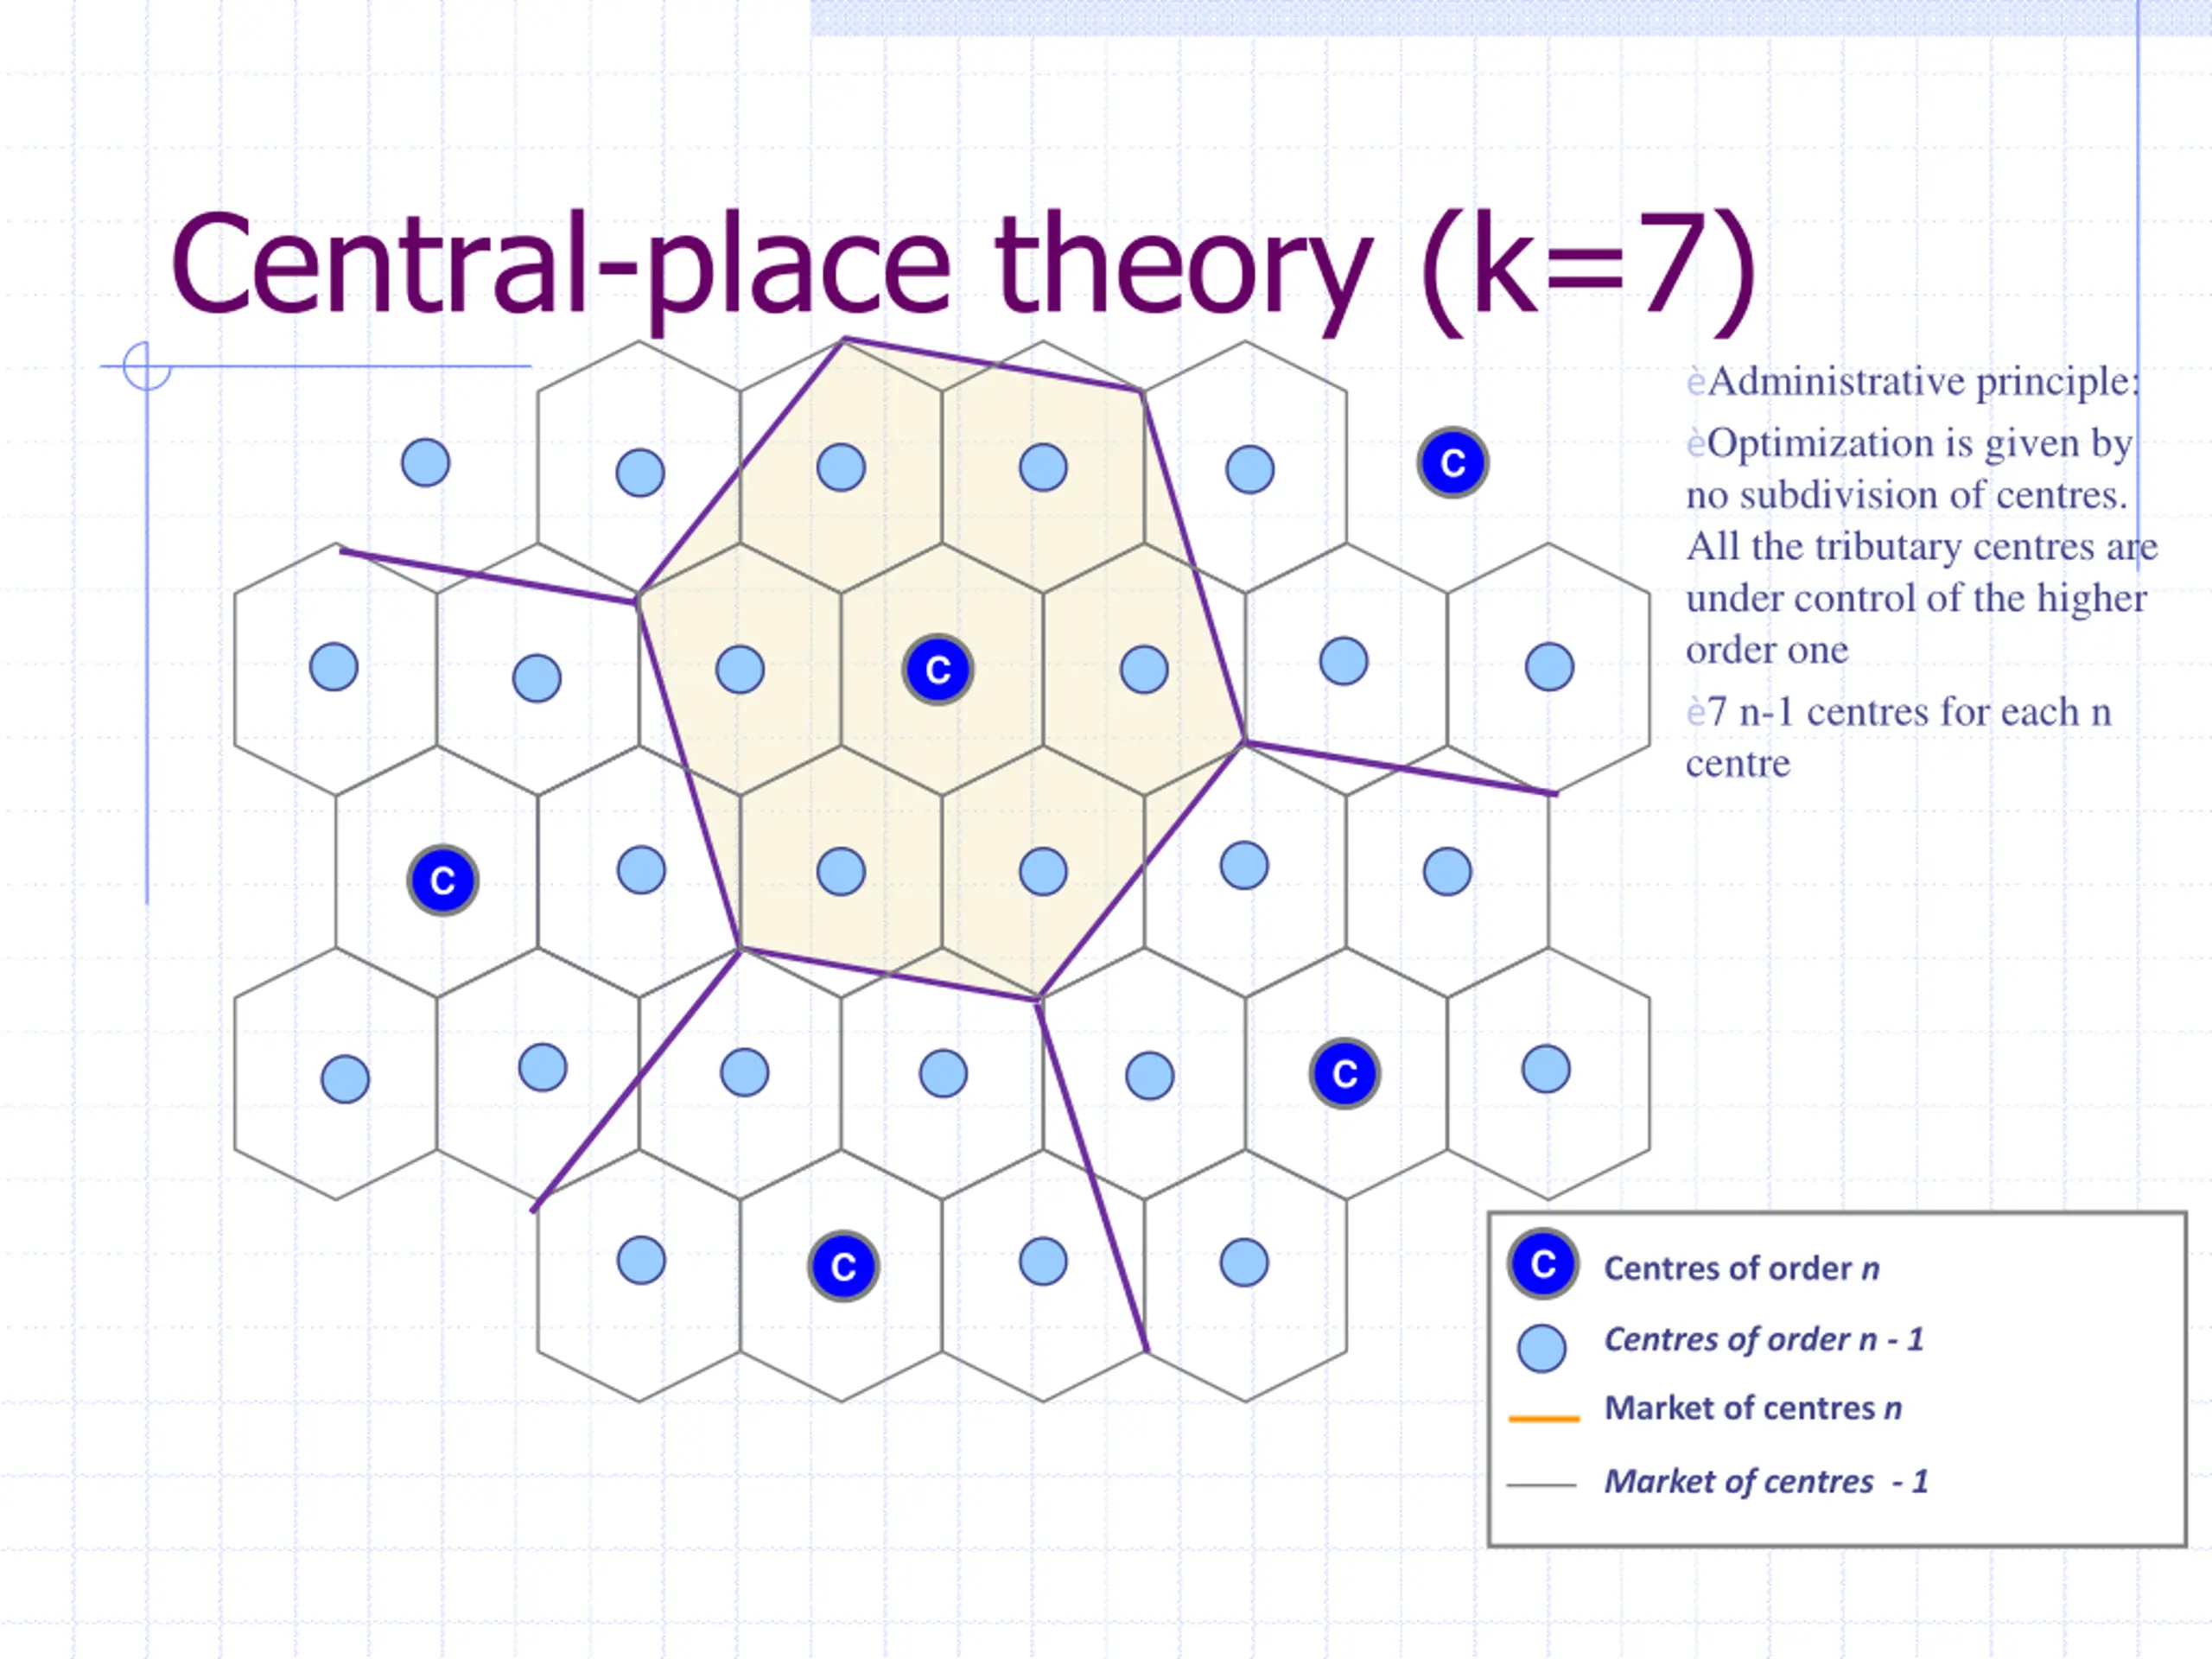The width and height of the screenshot is (2212, 1659).
Task: Click the line "All the tributary centres are"
Action: [1922, 546]
